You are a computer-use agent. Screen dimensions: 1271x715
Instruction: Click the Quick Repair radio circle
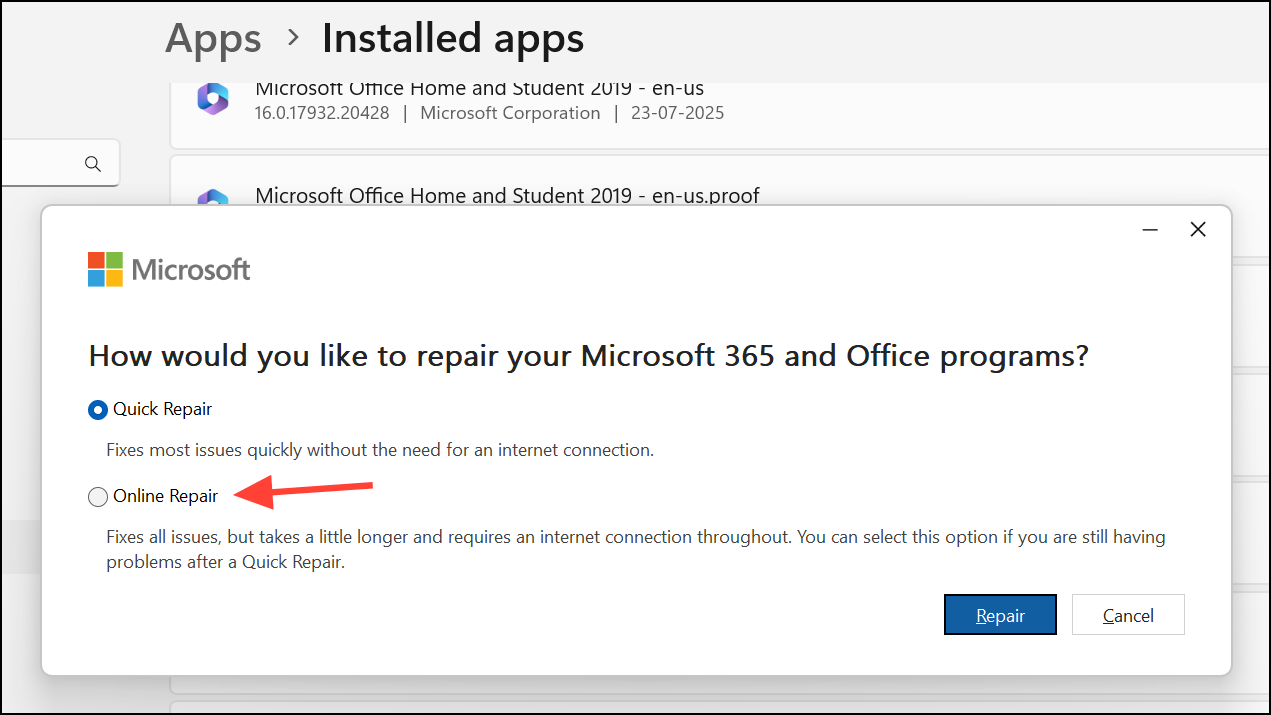(97, 409)
